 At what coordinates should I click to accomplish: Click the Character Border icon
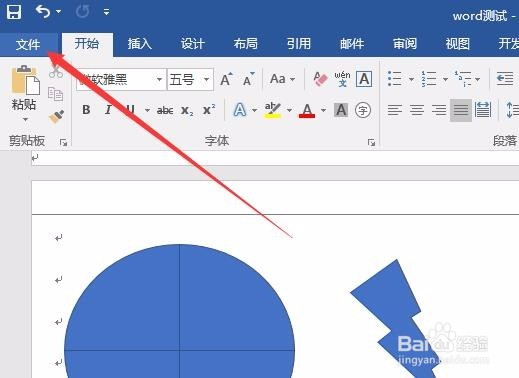(x=364, y=79)
